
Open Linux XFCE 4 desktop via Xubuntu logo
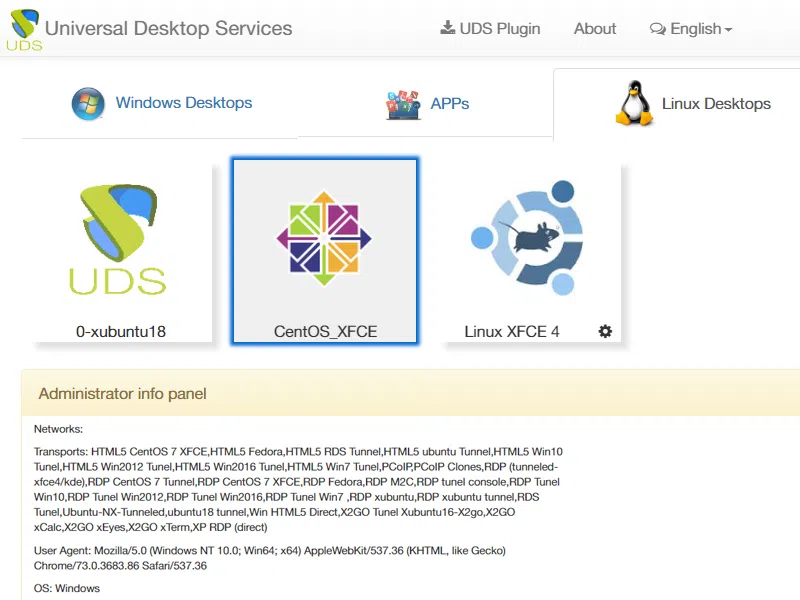point(528,238)
